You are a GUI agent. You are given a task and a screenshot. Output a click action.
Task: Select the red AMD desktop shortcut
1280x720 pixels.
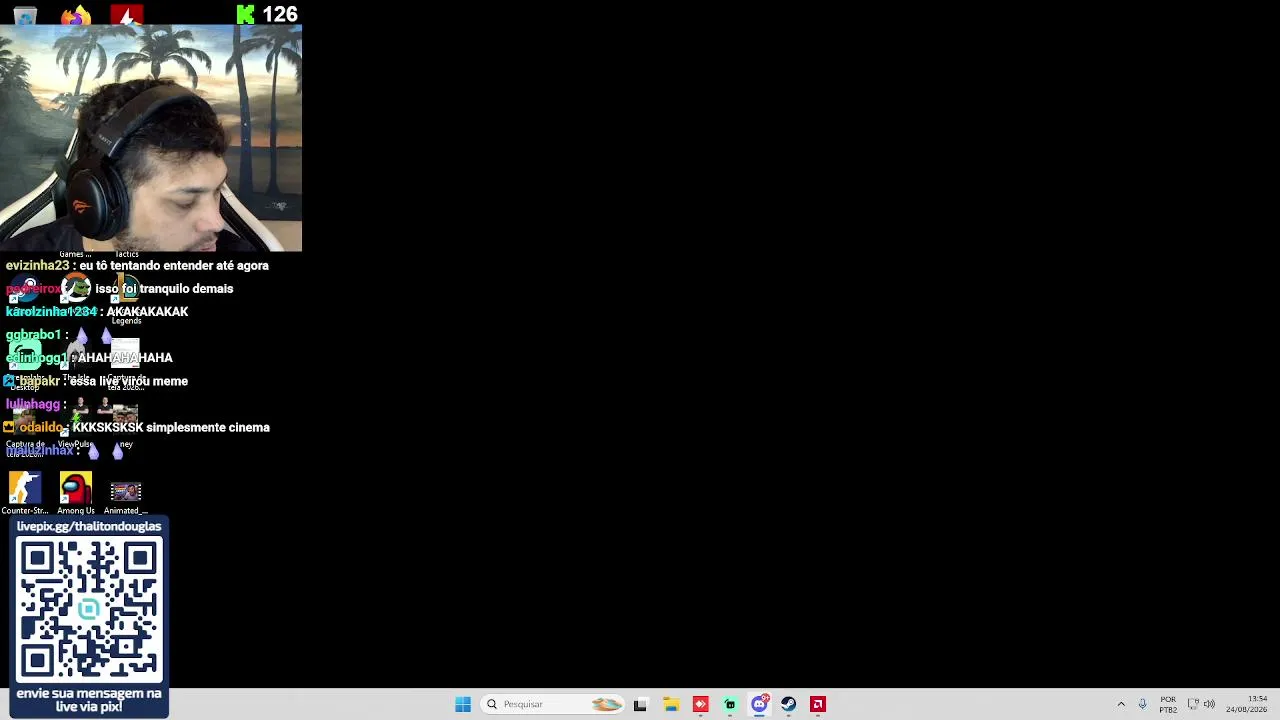pyautogui.click(x=126, y=15)
